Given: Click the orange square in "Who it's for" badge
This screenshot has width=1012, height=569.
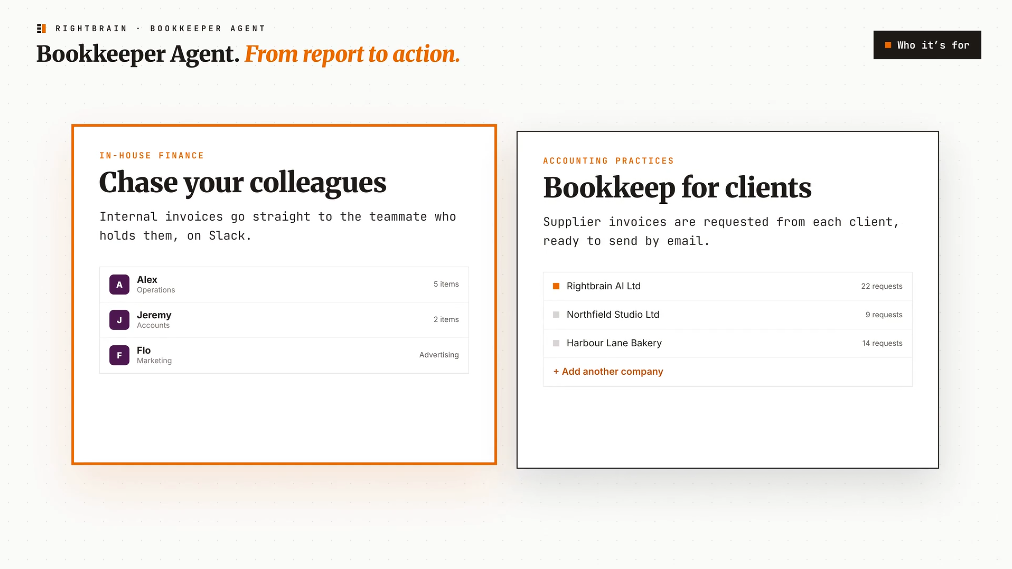Looking at the screenshot, I should point(888,45).
